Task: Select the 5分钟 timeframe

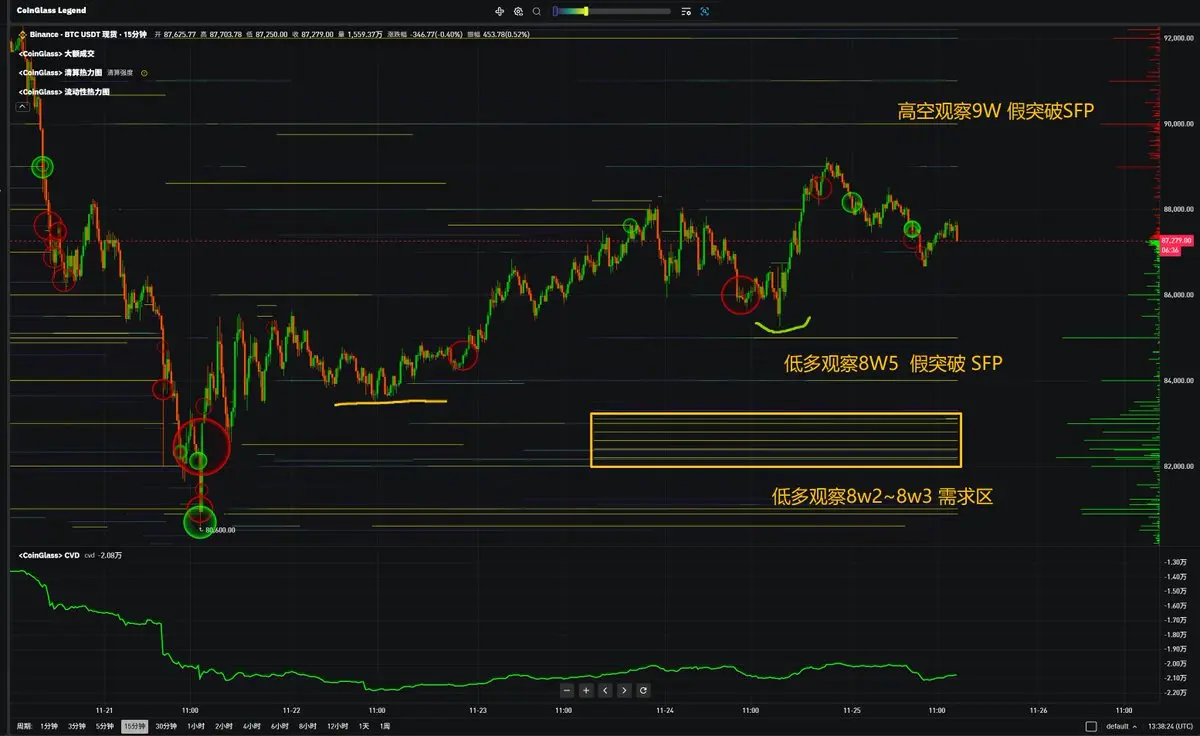Action: [x=105, y=726]
